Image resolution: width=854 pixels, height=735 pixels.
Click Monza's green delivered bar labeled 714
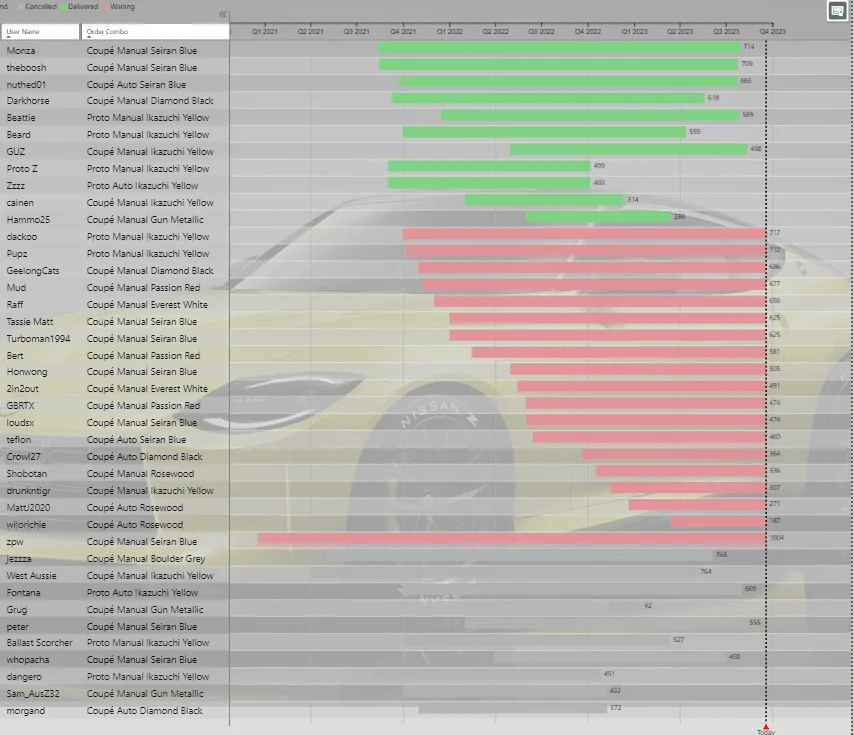pos(559,48)
